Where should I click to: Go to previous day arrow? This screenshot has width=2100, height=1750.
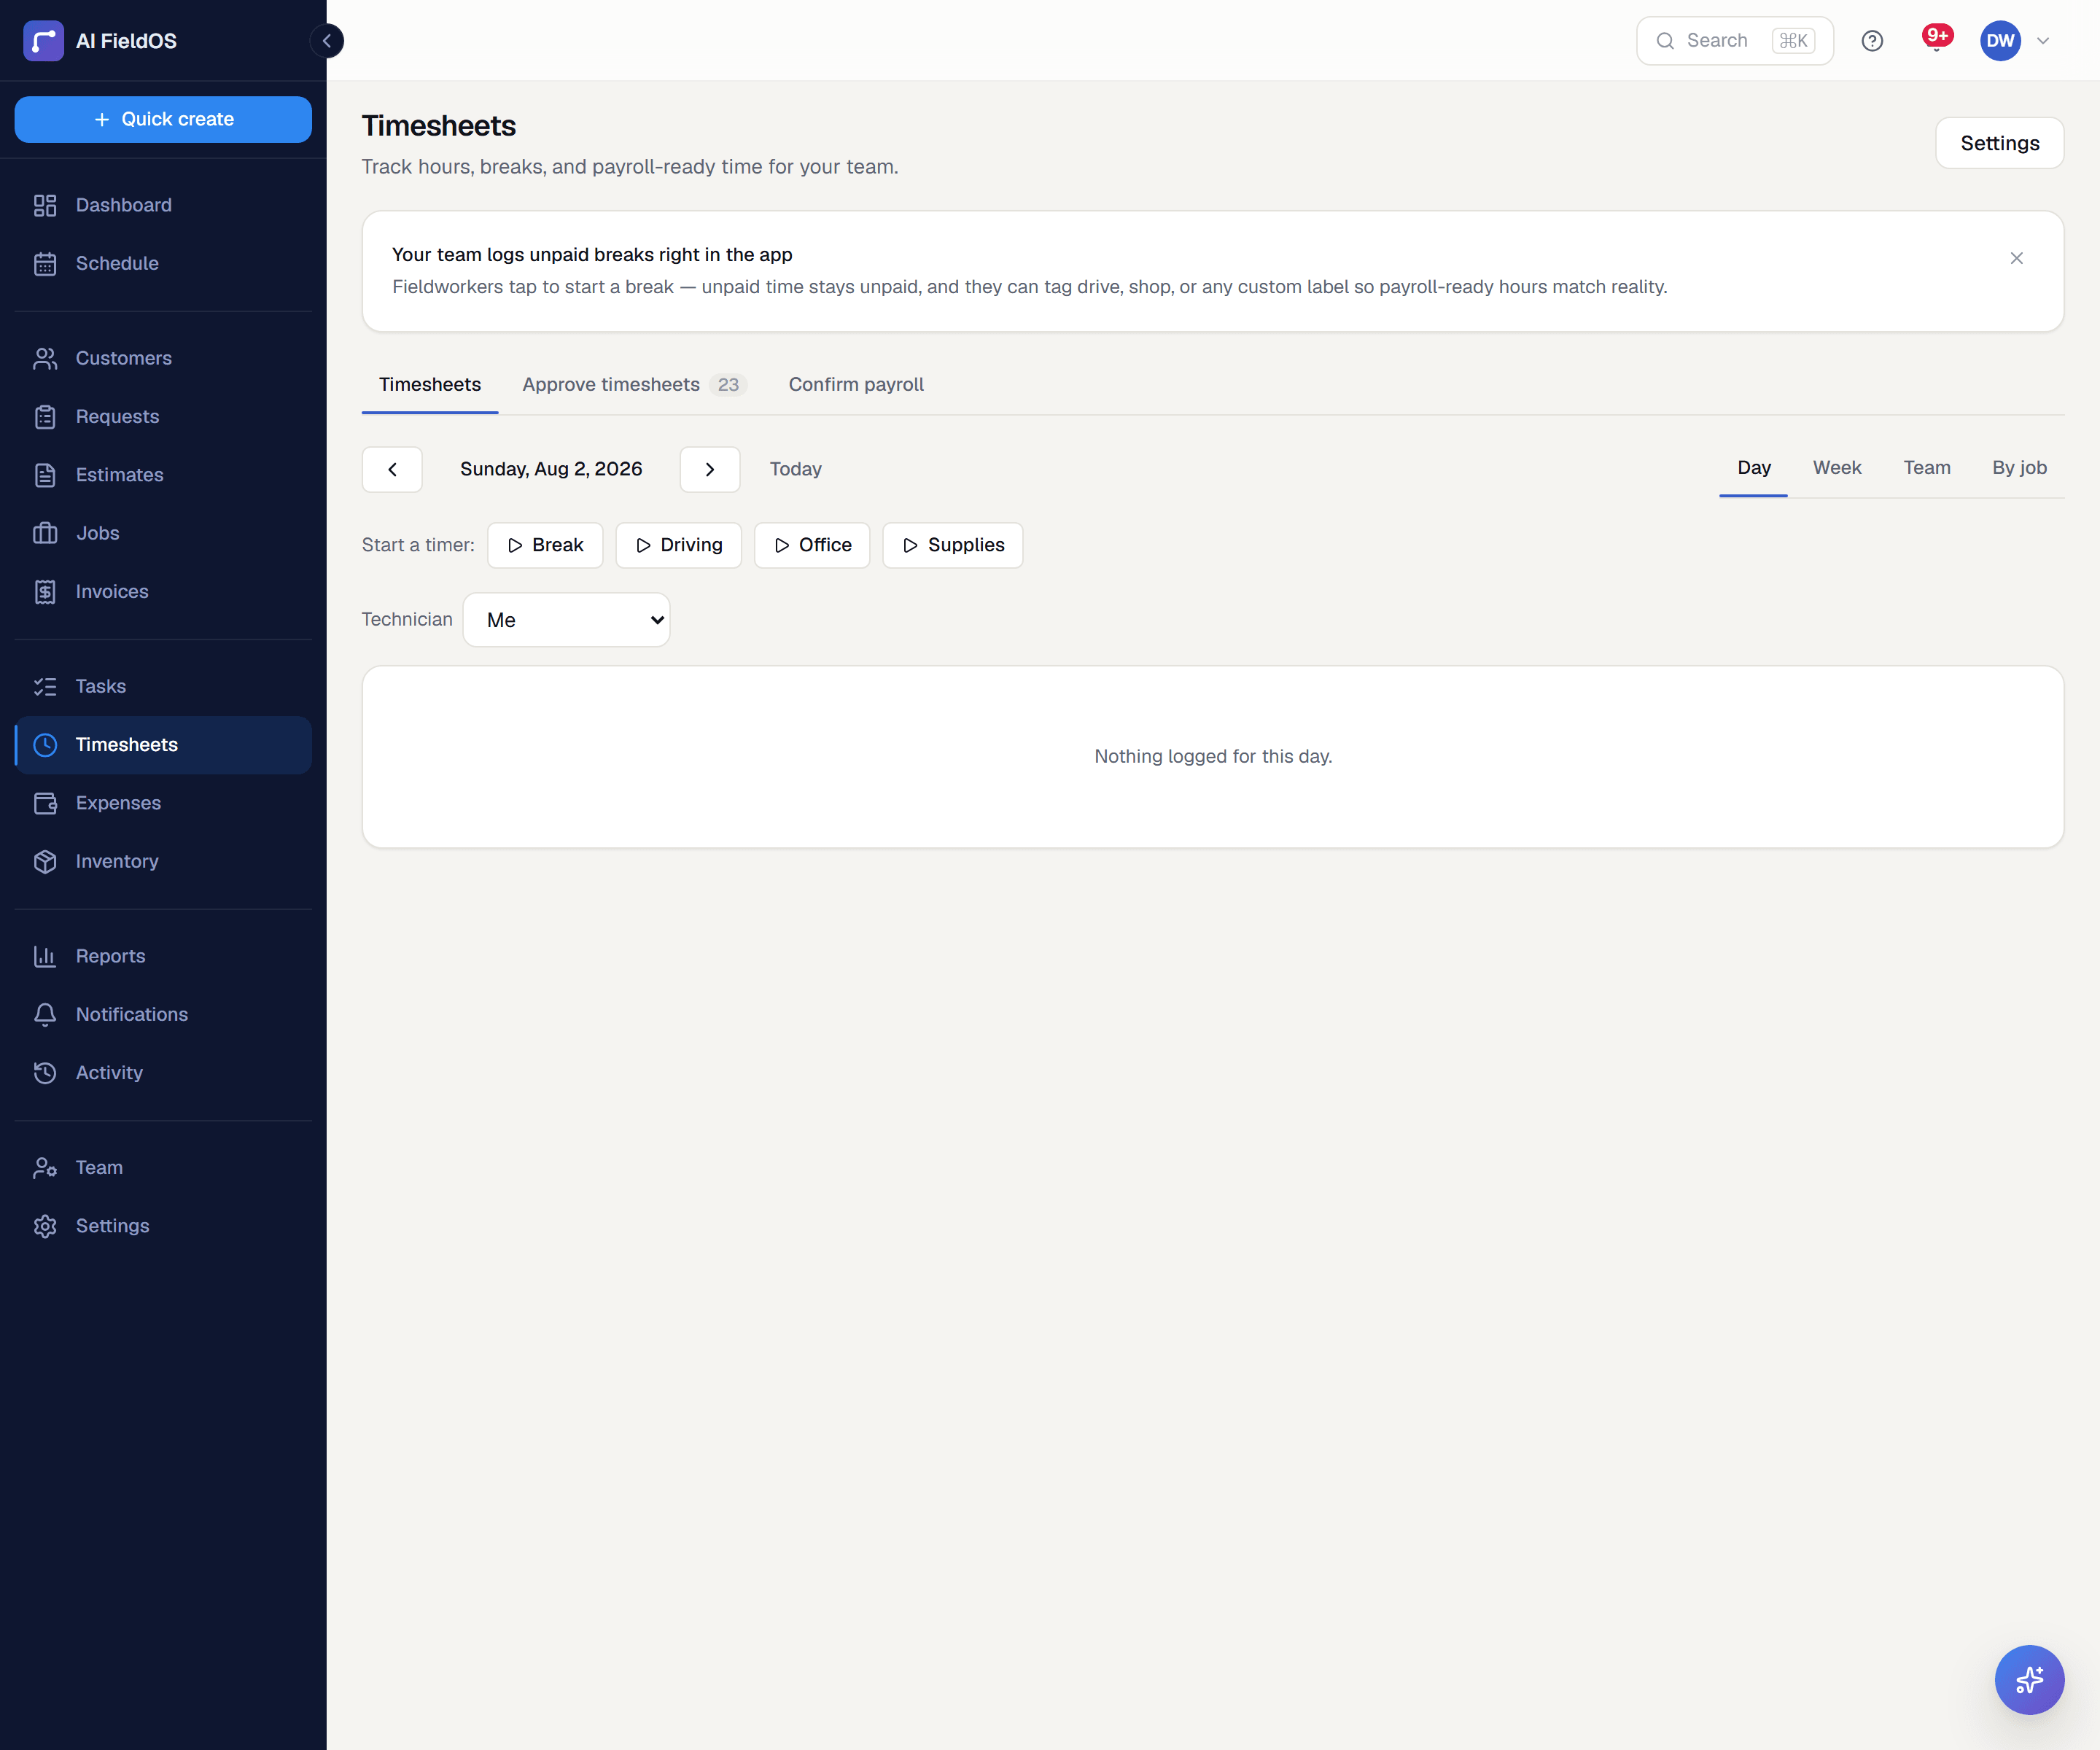pos(392,469)
